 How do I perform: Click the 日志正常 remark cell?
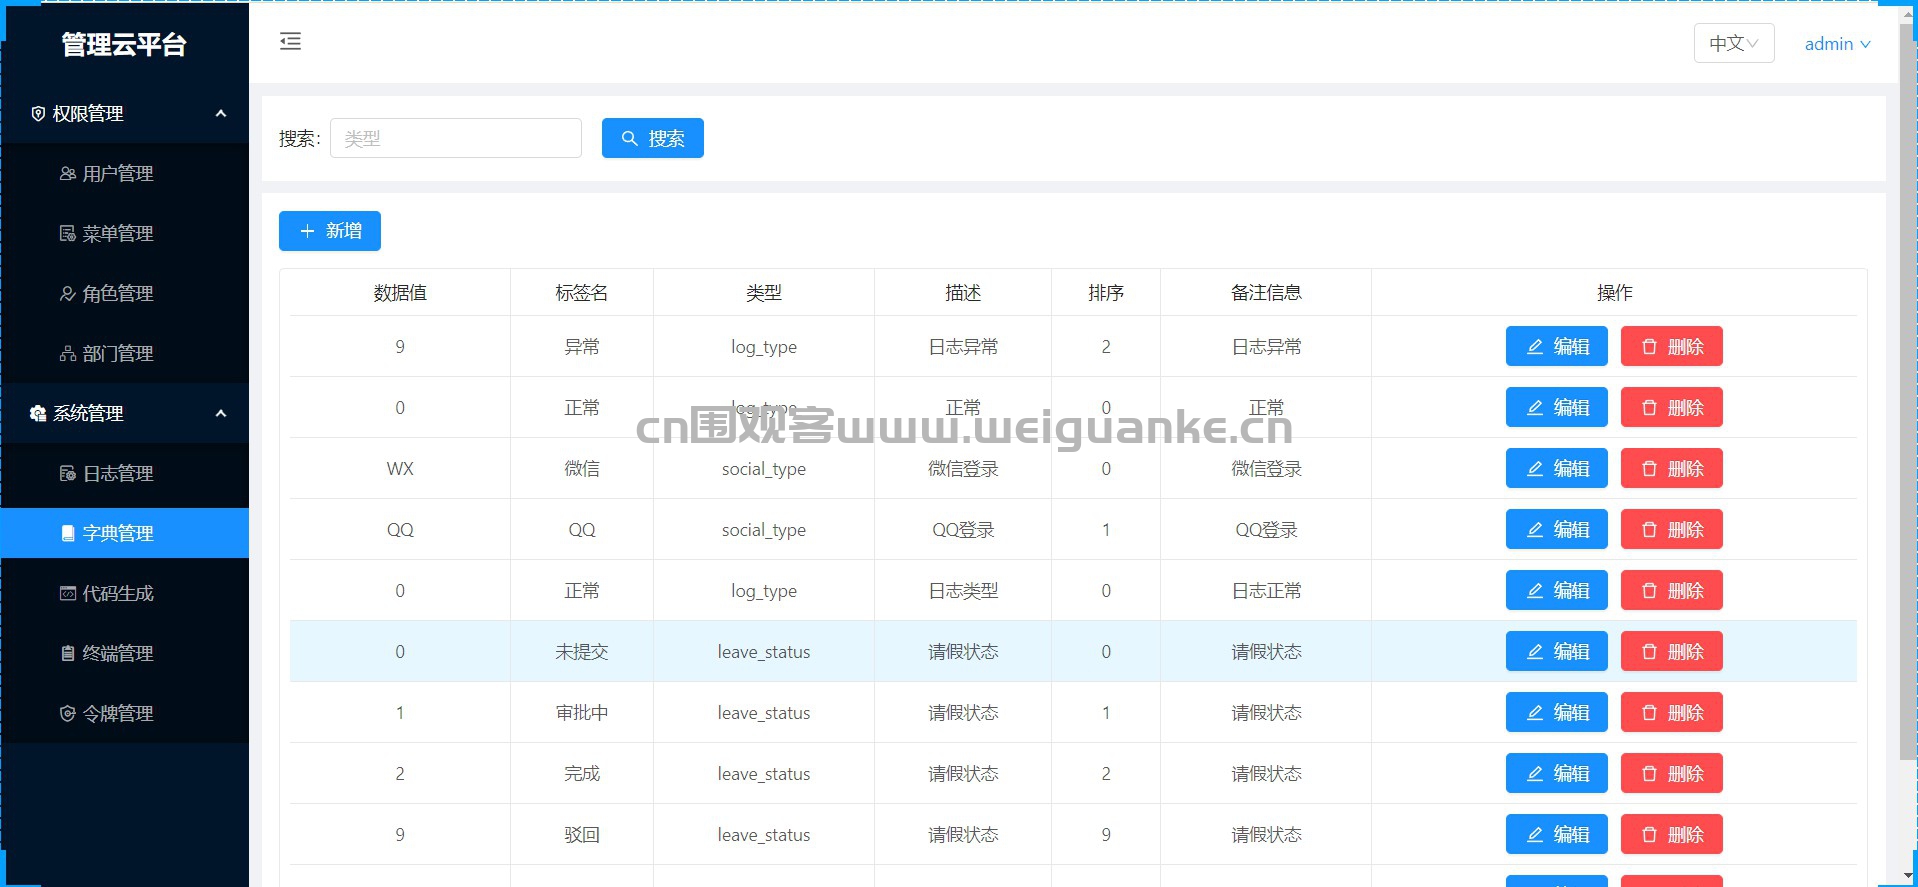(1266, 591)
